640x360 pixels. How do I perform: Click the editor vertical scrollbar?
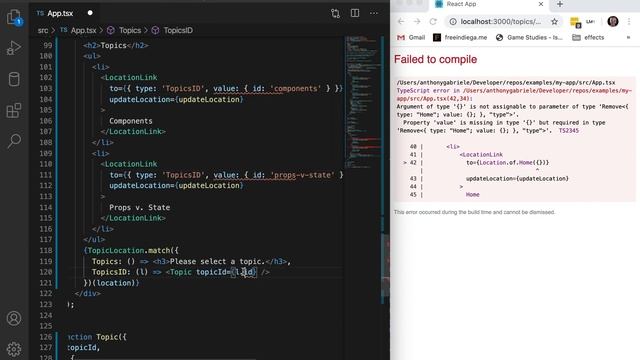tap(385, 265)
